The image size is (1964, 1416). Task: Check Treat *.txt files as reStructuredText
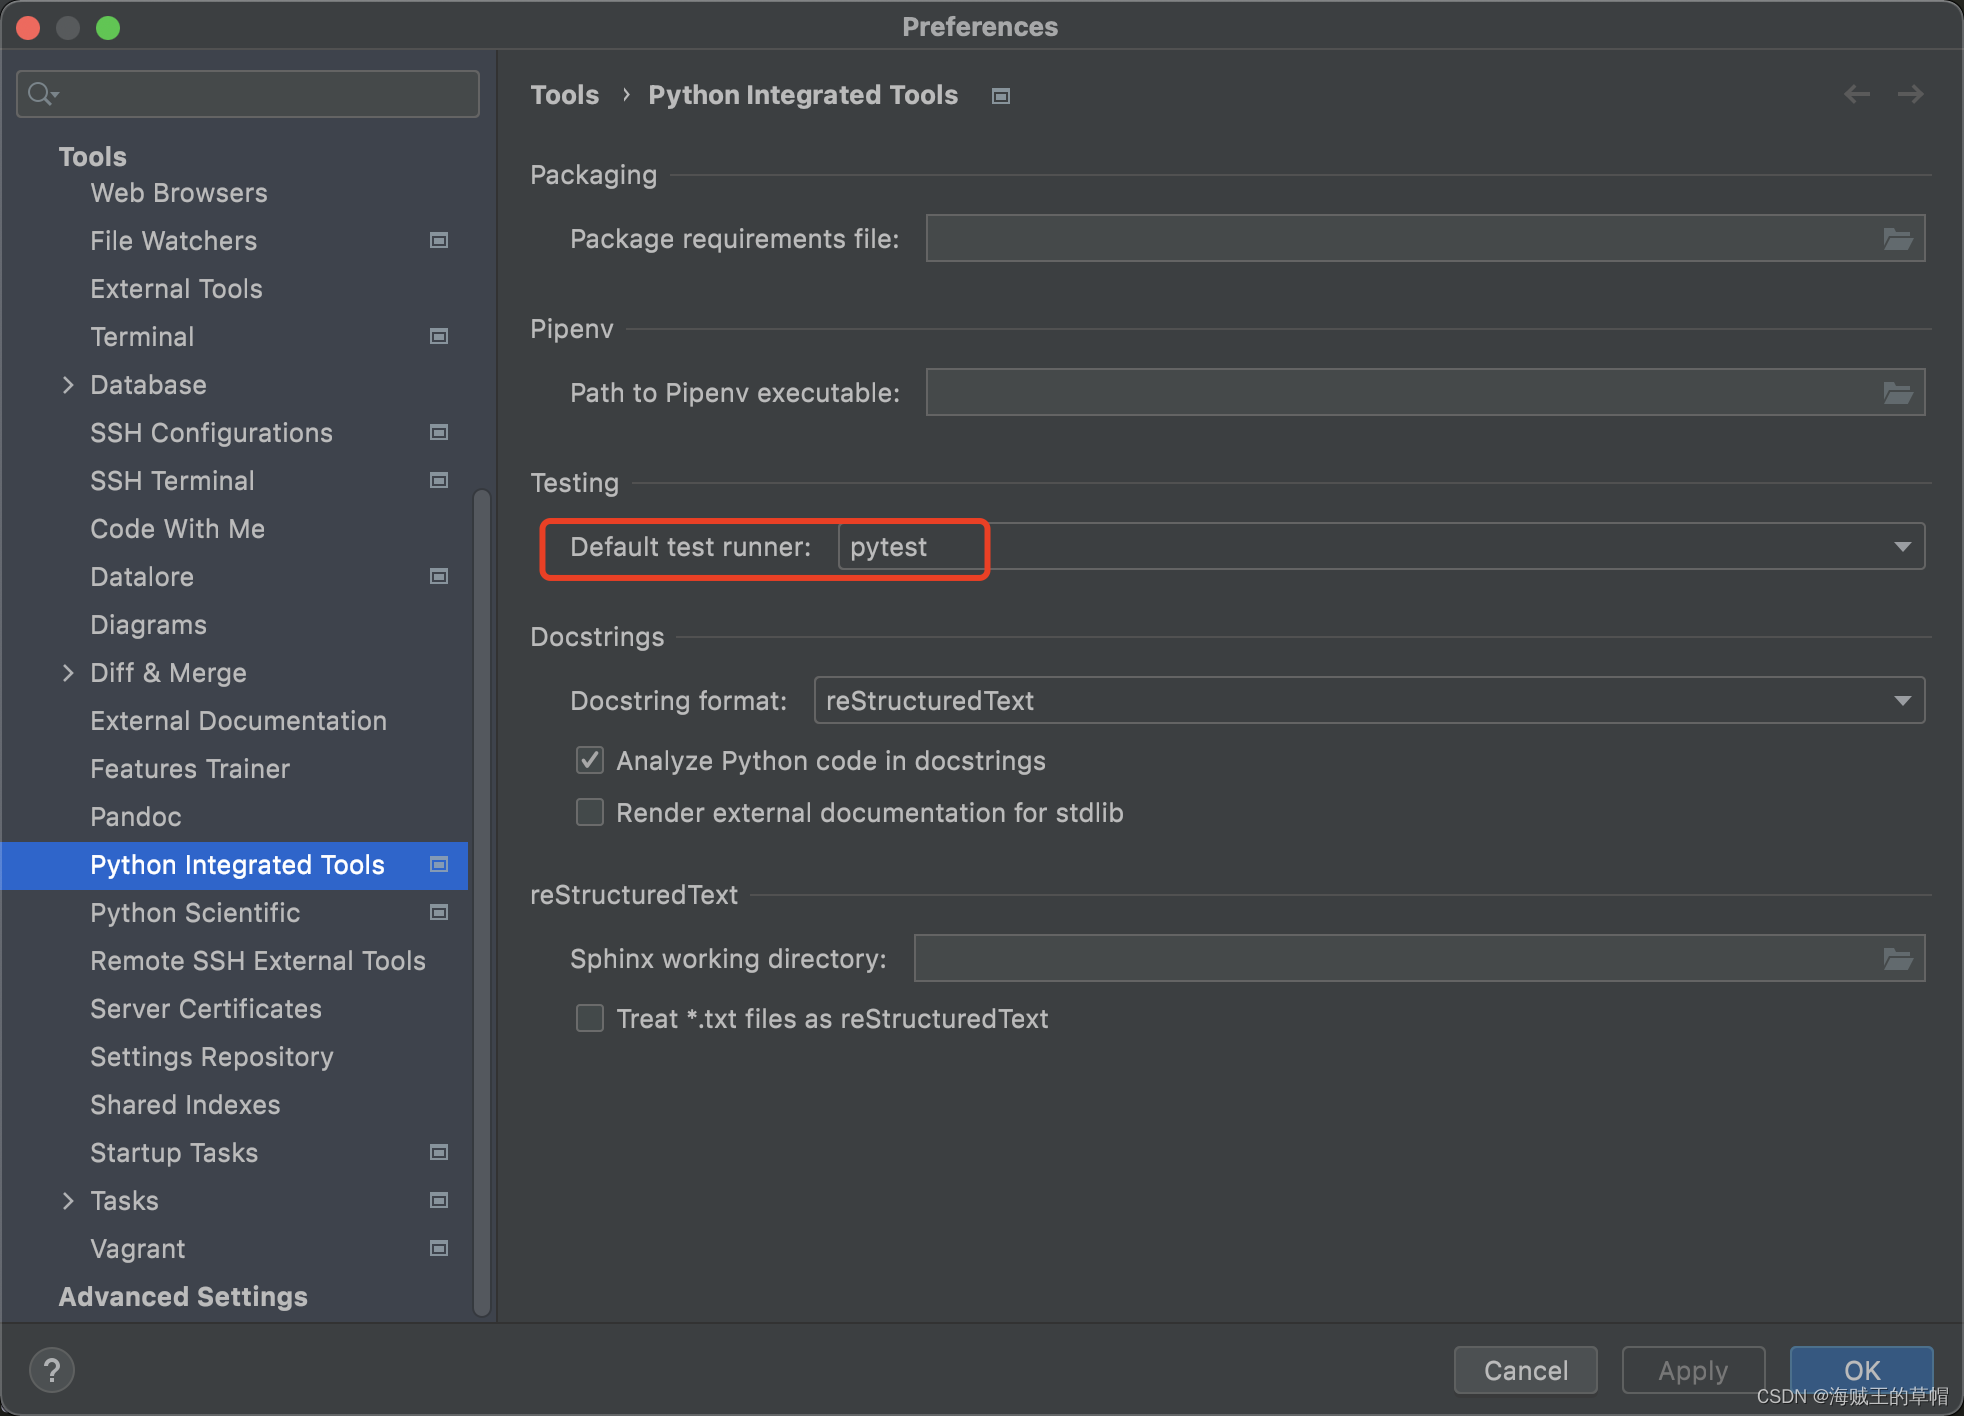point(590,1019)
